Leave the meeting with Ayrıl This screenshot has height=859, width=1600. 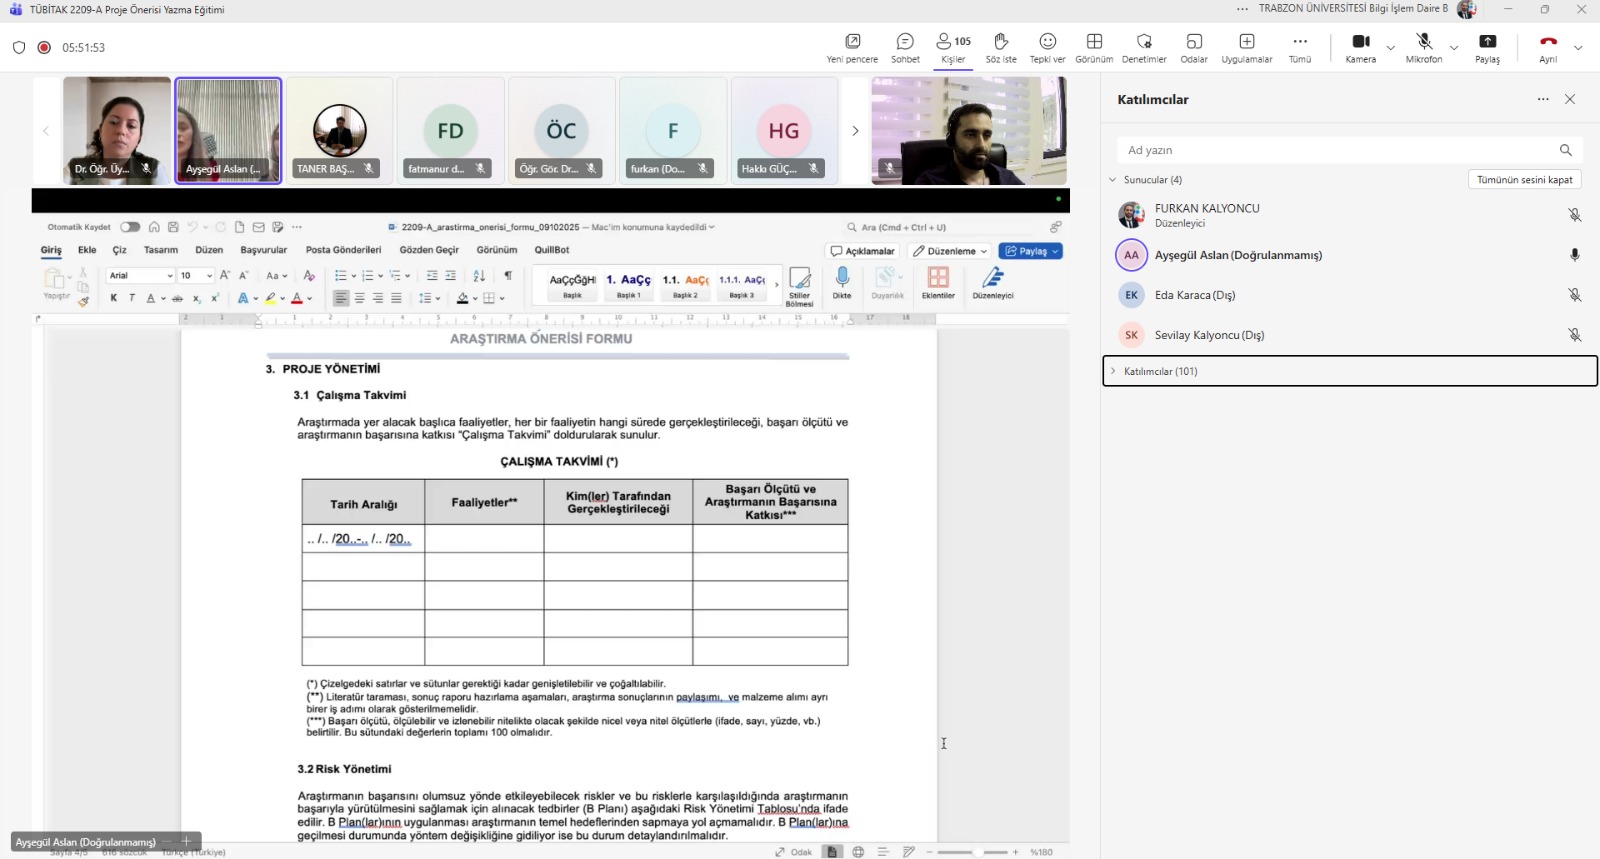coord(1548,47)
